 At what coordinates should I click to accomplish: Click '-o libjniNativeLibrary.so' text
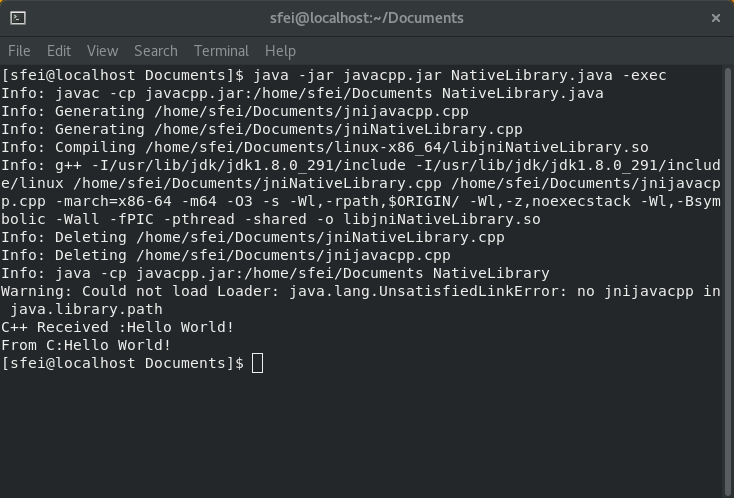[x=428, y=220]
